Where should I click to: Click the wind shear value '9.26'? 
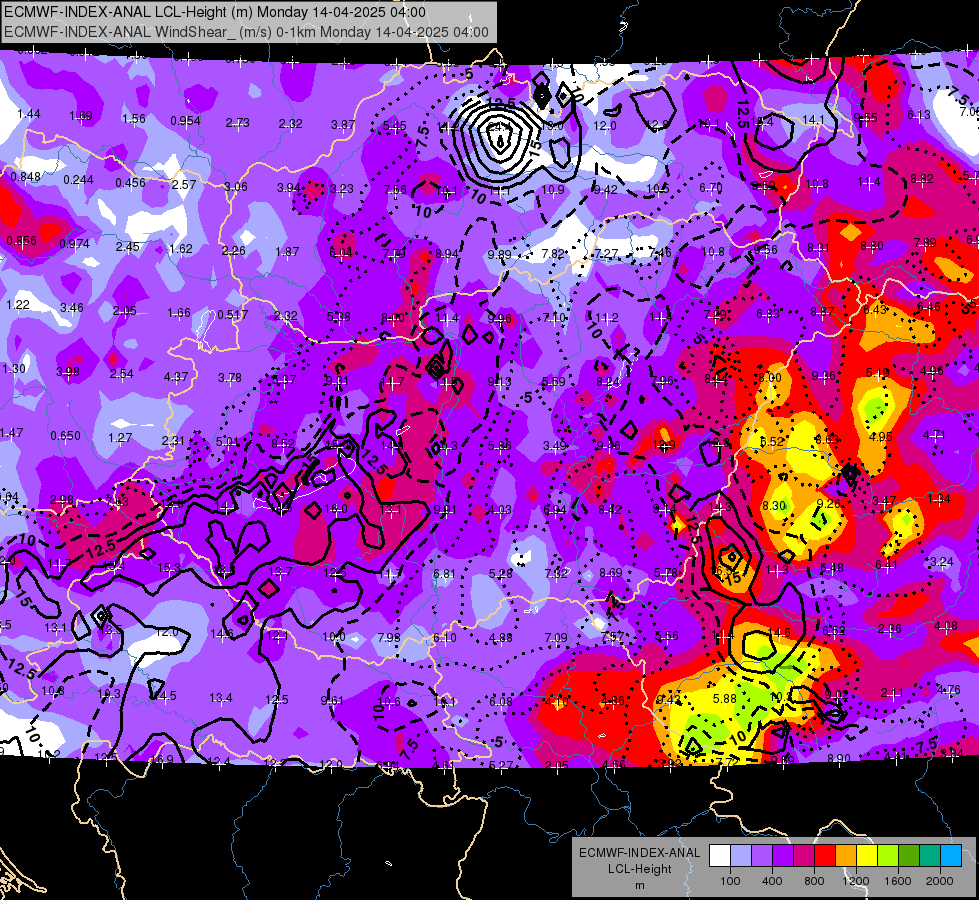(x=828, y=503)
